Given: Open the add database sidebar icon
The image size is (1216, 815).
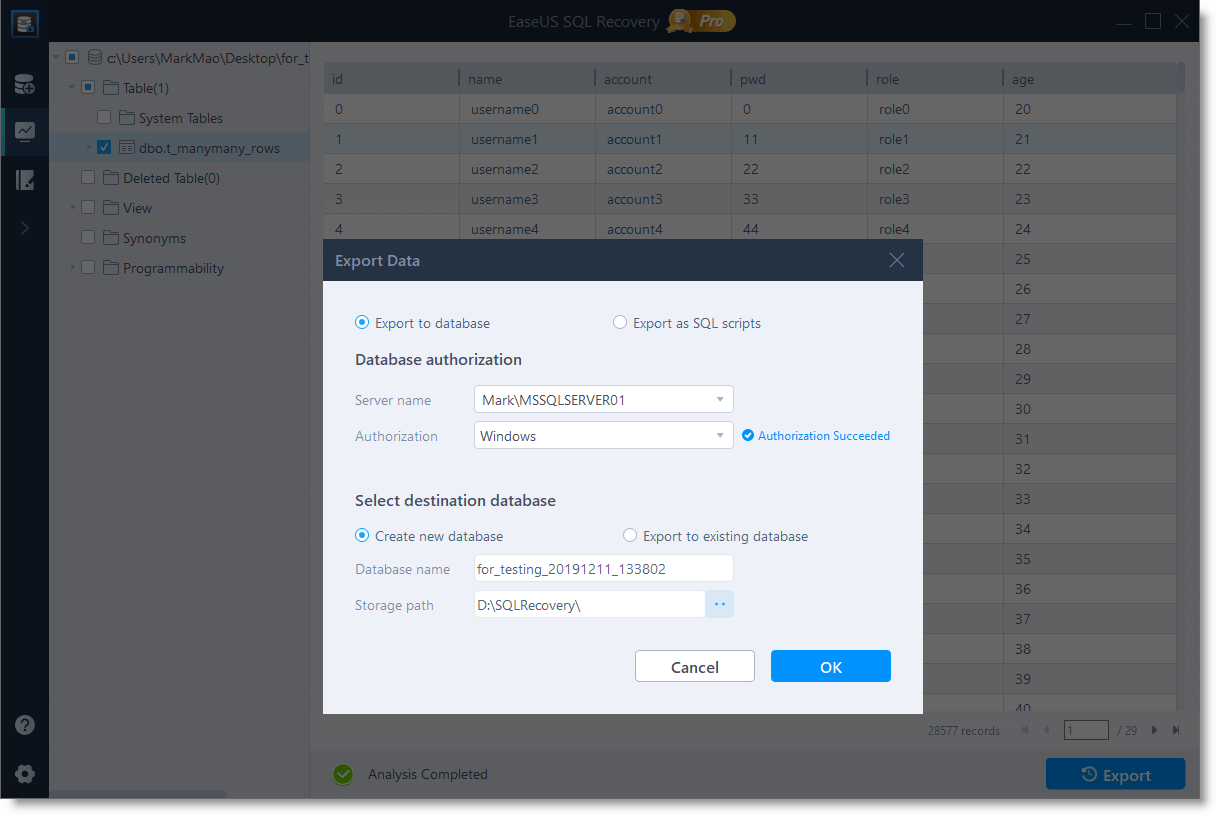Looking at the screenshot, I should point(25,85).
